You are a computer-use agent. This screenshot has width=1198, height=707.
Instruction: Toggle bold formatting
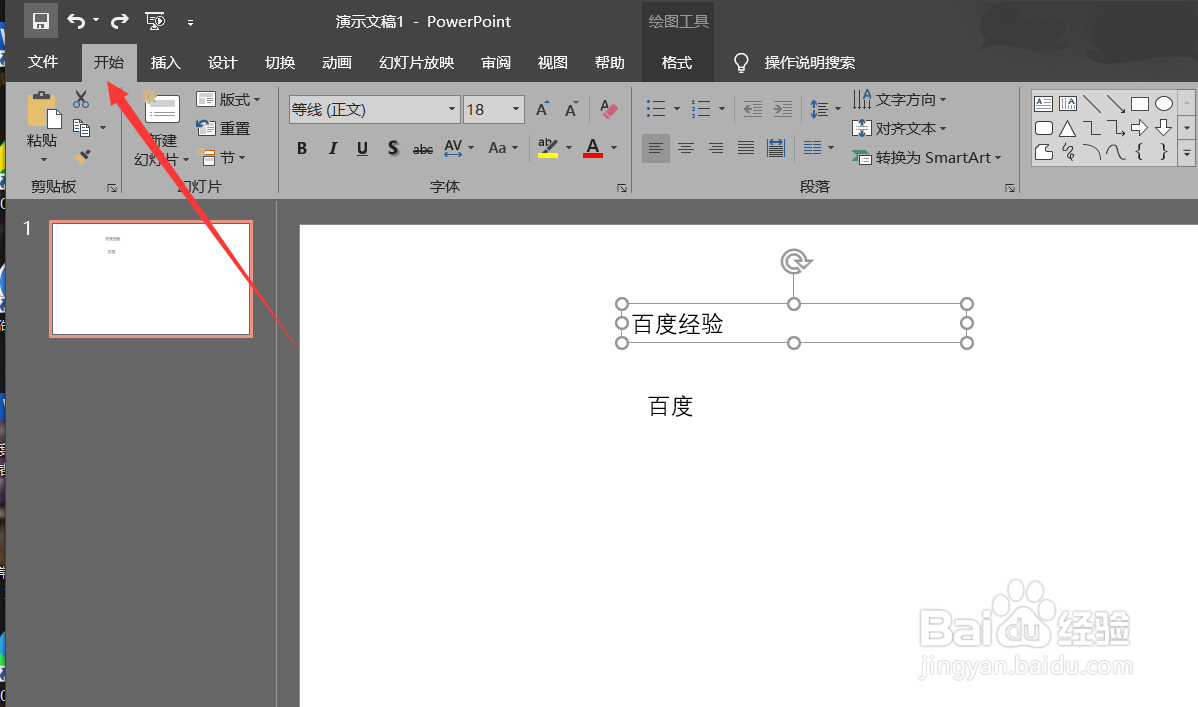302,148
